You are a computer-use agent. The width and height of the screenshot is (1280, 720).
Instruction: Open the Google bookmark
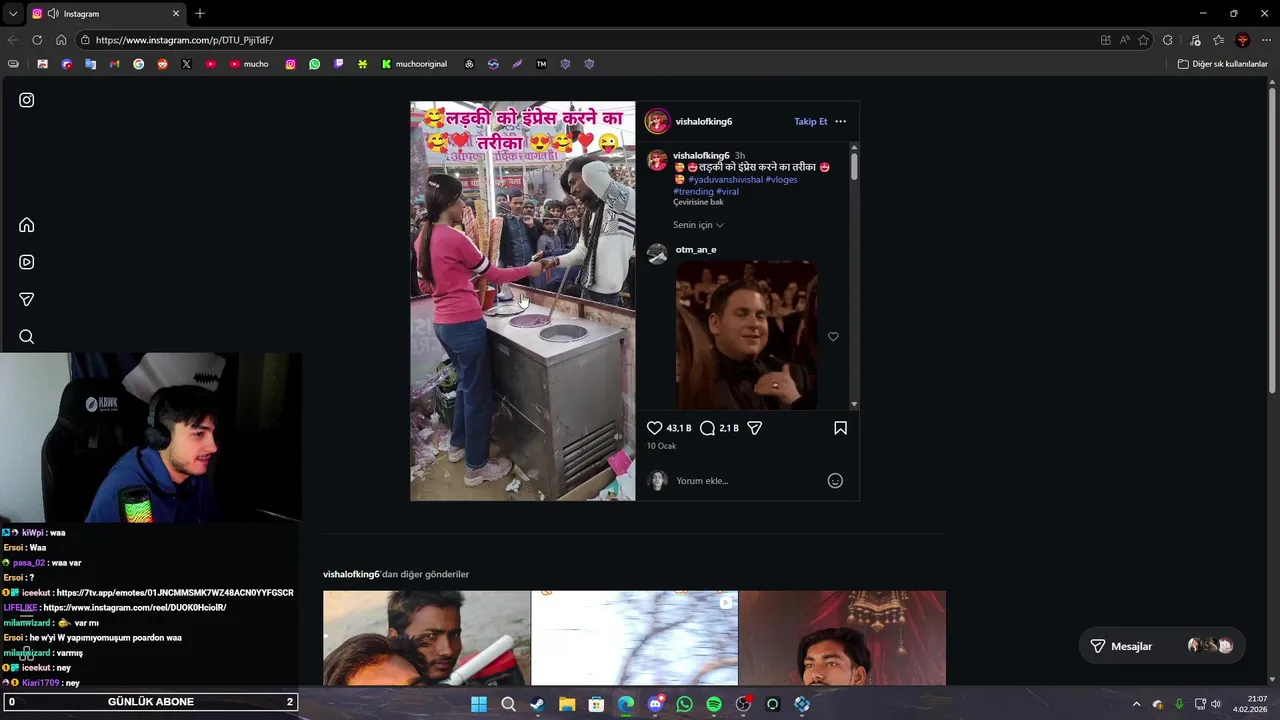tap(138, 64)
